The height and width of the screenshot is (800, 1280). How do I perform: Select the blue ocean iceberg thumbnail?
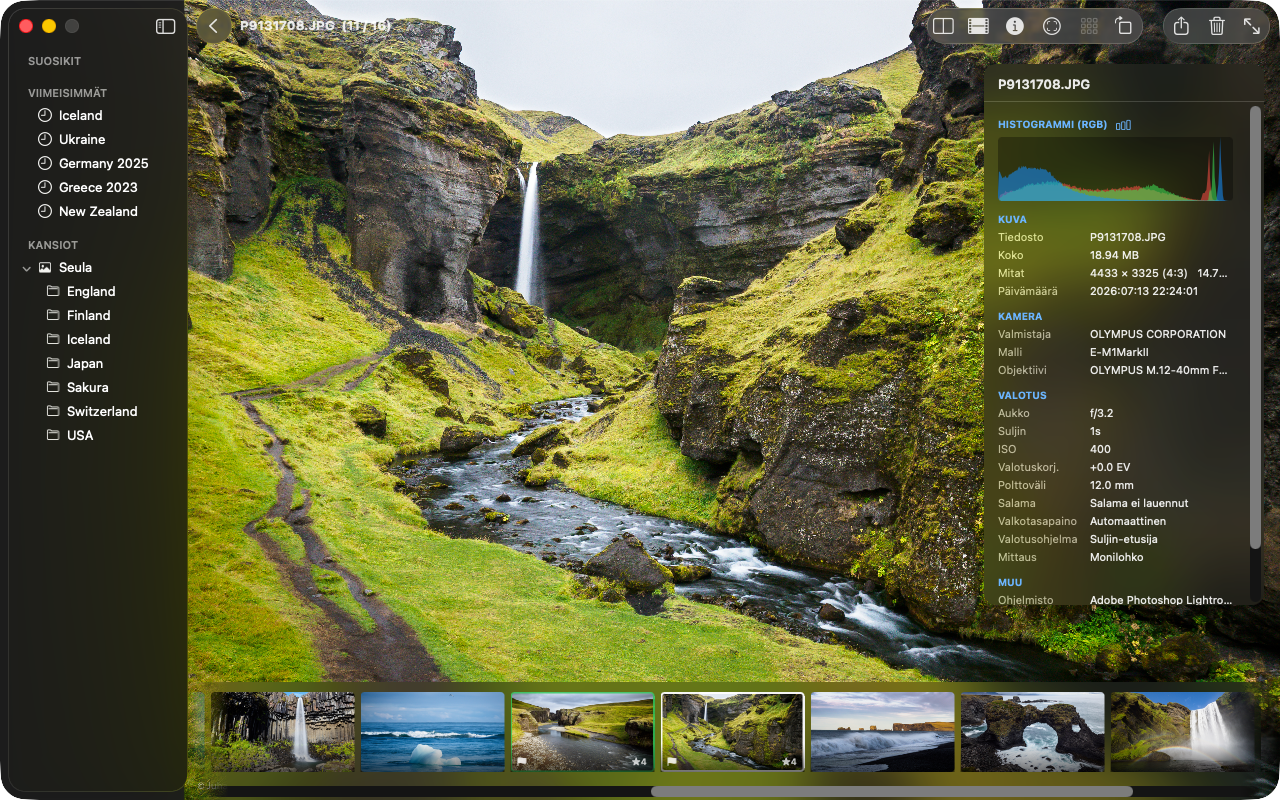[x=433, y=732]
